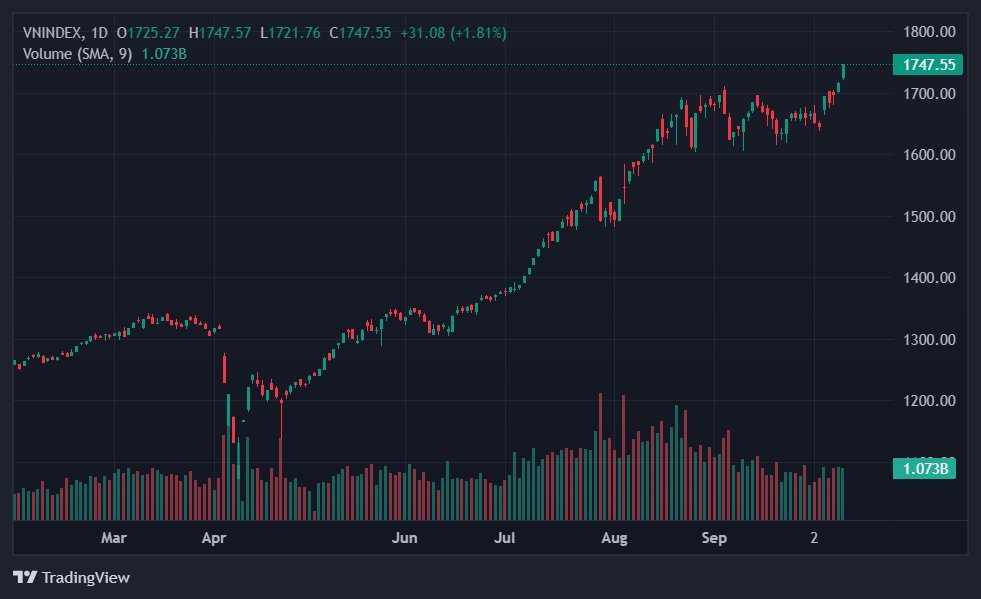This screenshot has height=599, width=981.
Task: Click the Mar label on time axis
Action: (x=114, y=538)
